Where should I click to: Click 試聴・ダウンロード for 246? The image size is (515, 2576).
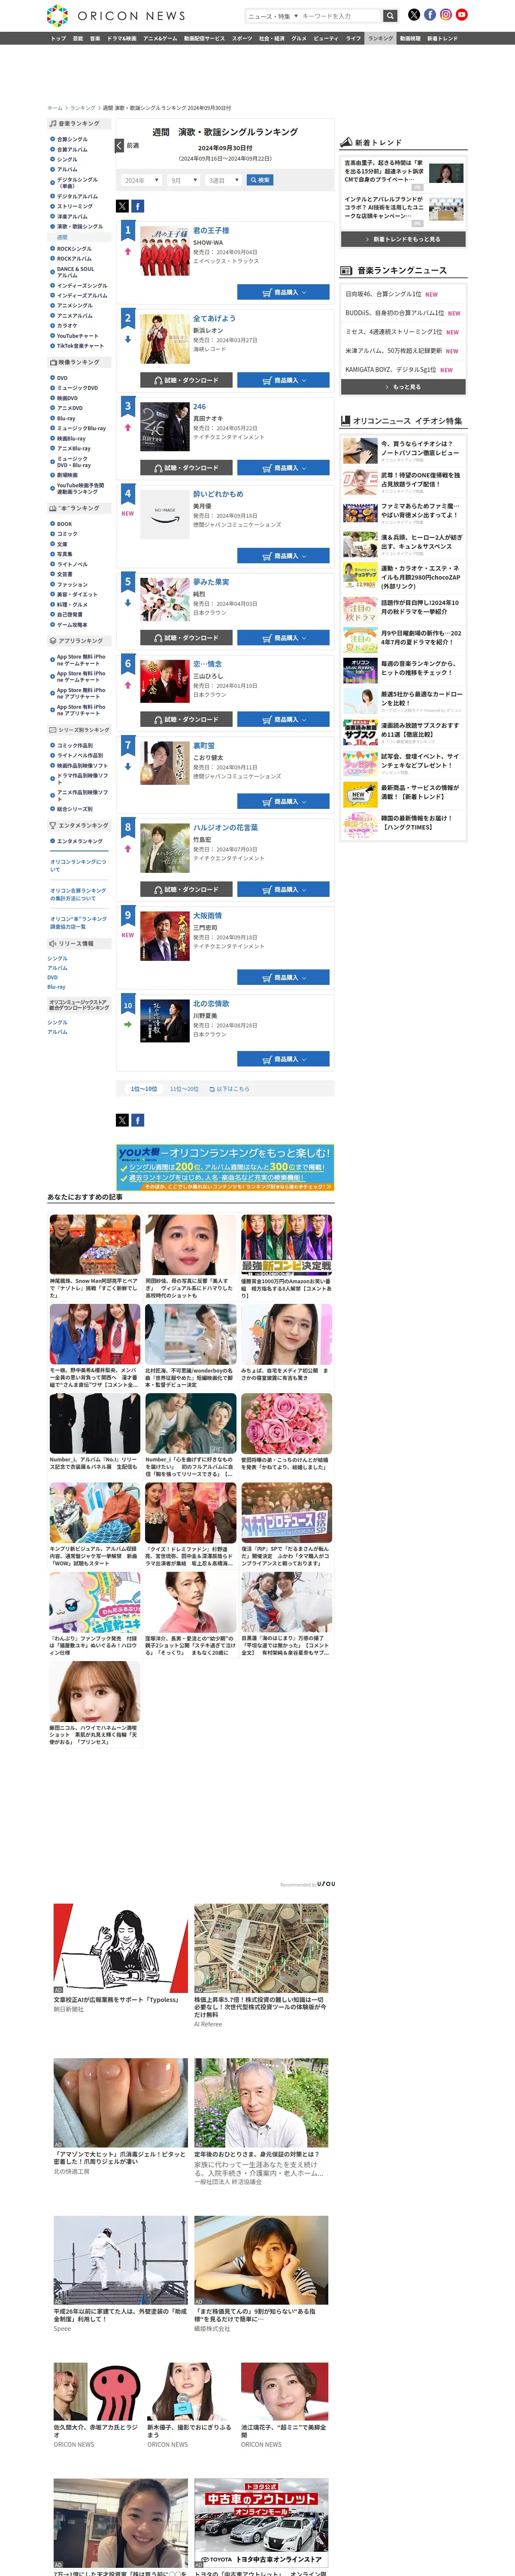pos(186,468)
